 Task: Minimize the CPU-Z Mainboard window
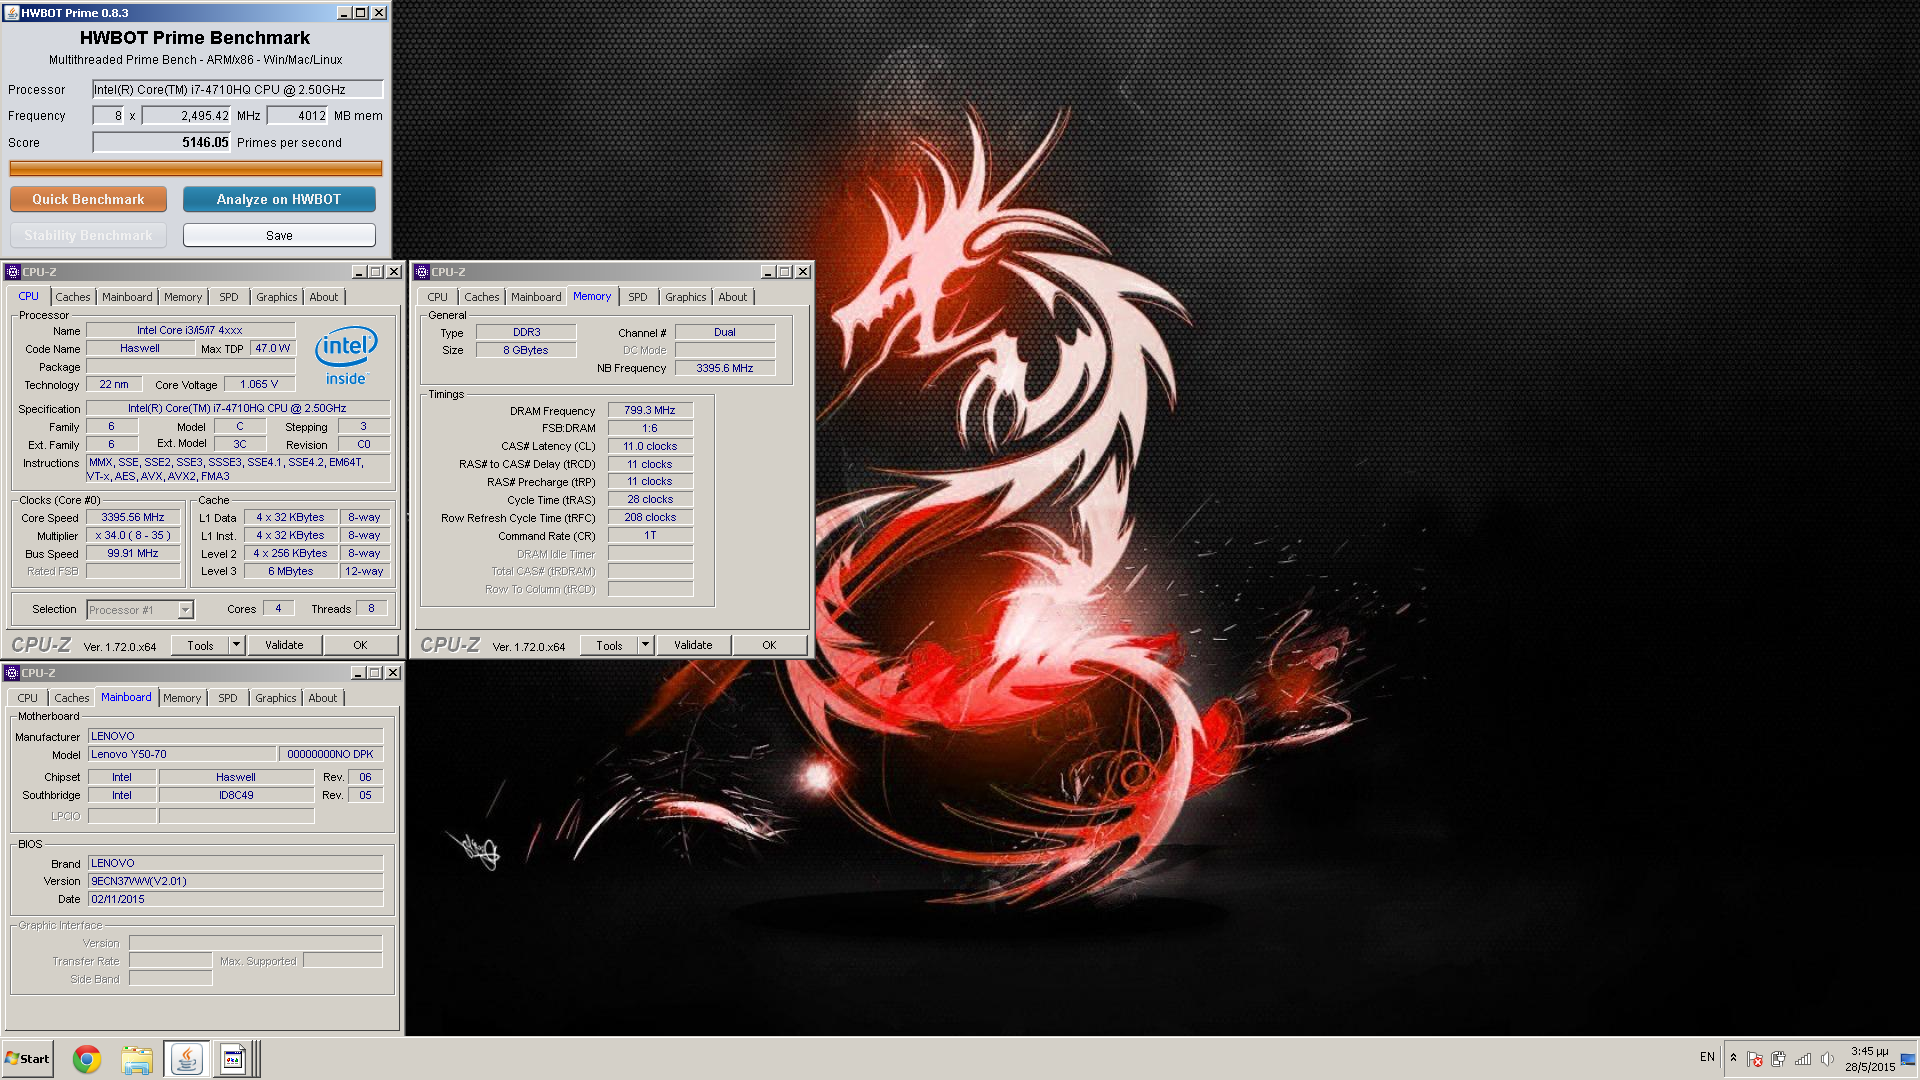click(x=358, y=673)
